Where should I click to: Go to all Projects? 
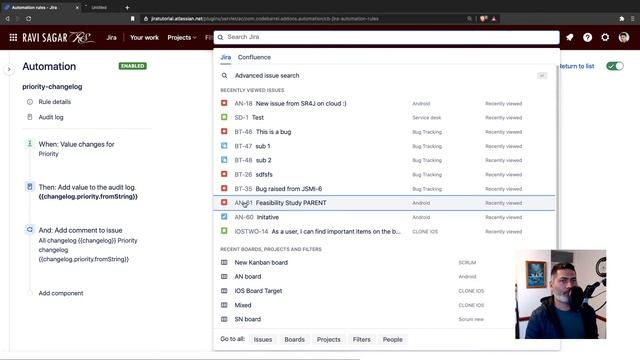(x=329, y=340)
